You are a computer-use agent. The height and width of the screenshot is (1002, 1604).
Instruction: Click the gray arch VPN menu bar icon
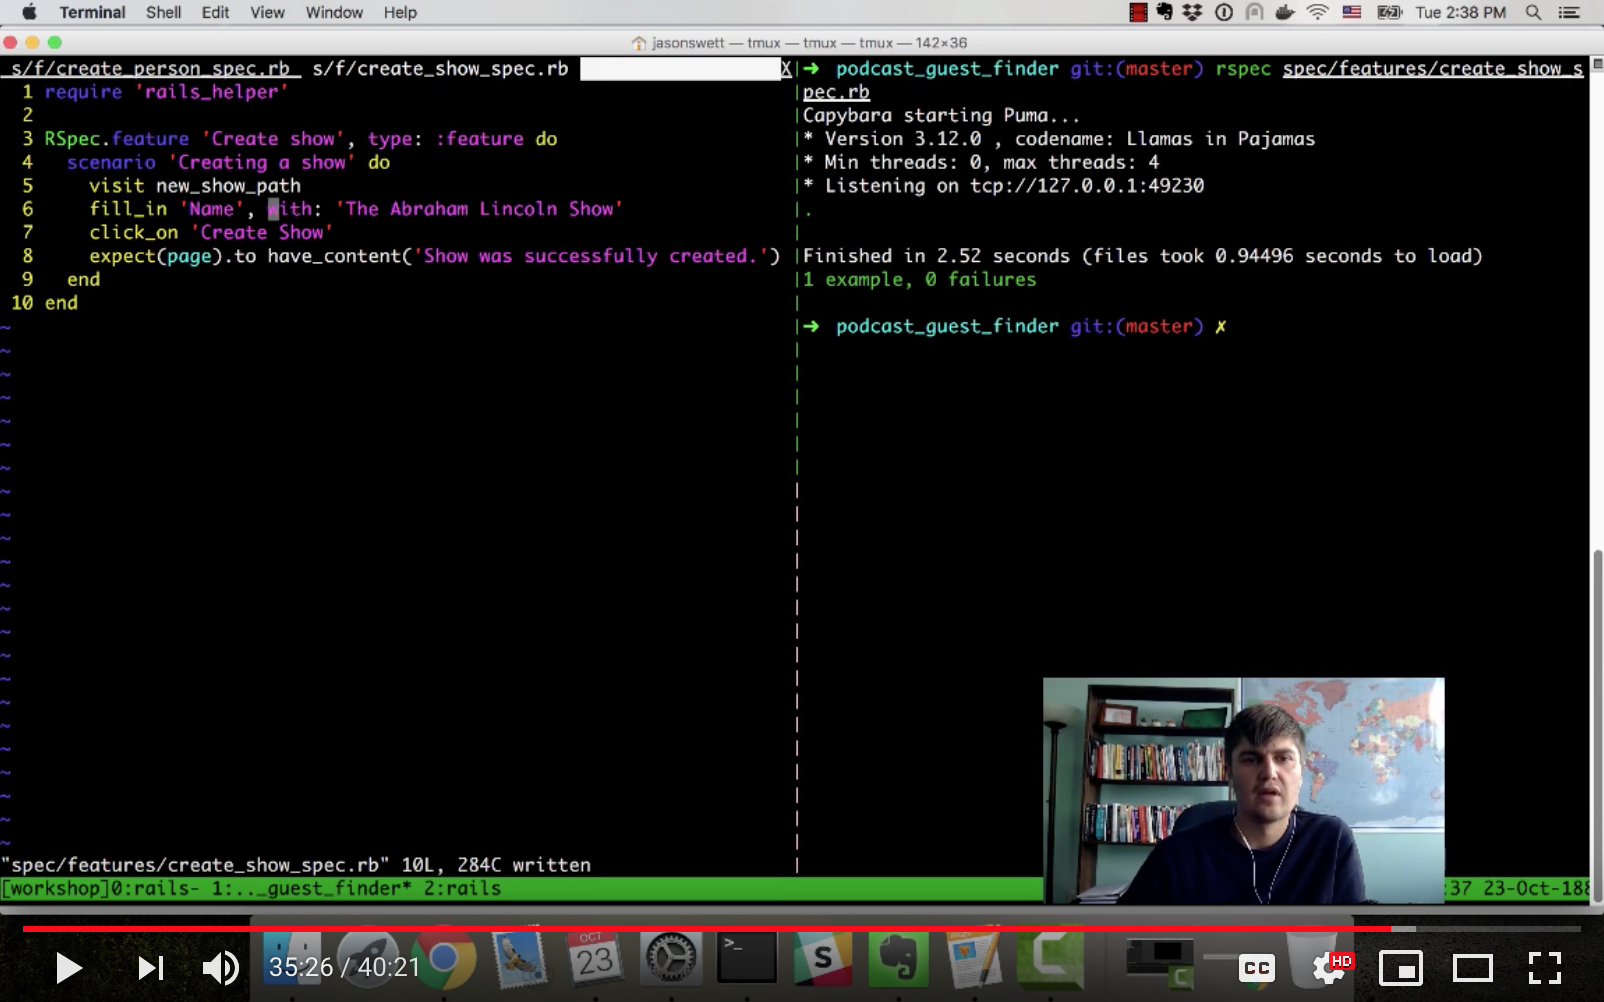[1254, 12]
